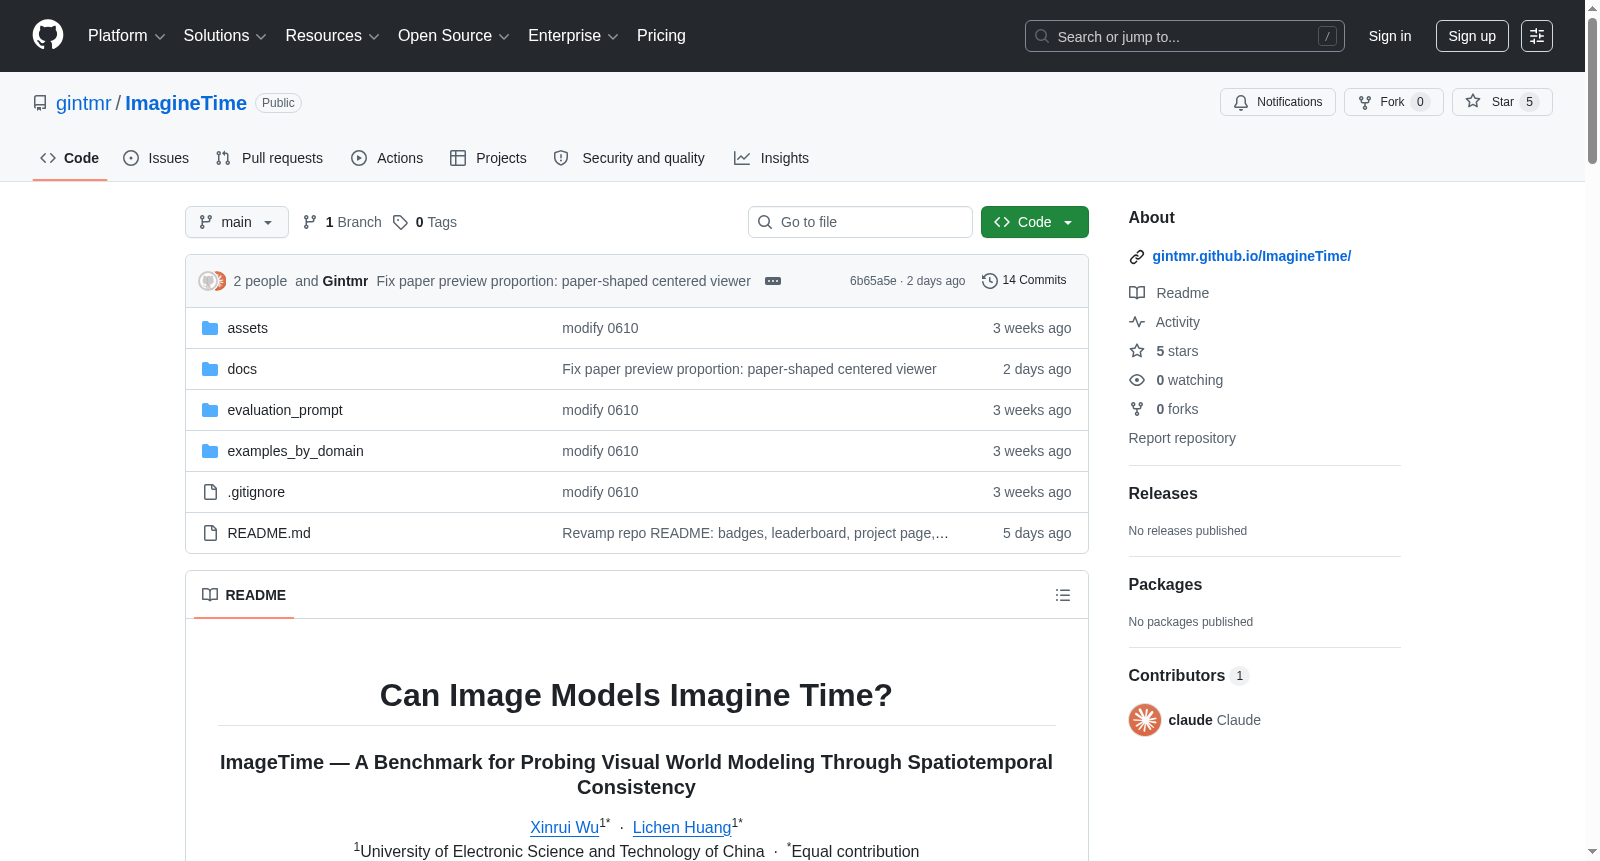The width and height of the screenshot is (1600, 861).
Task: Select the README tab in file viewer
Action: click(x=244, y=595)
